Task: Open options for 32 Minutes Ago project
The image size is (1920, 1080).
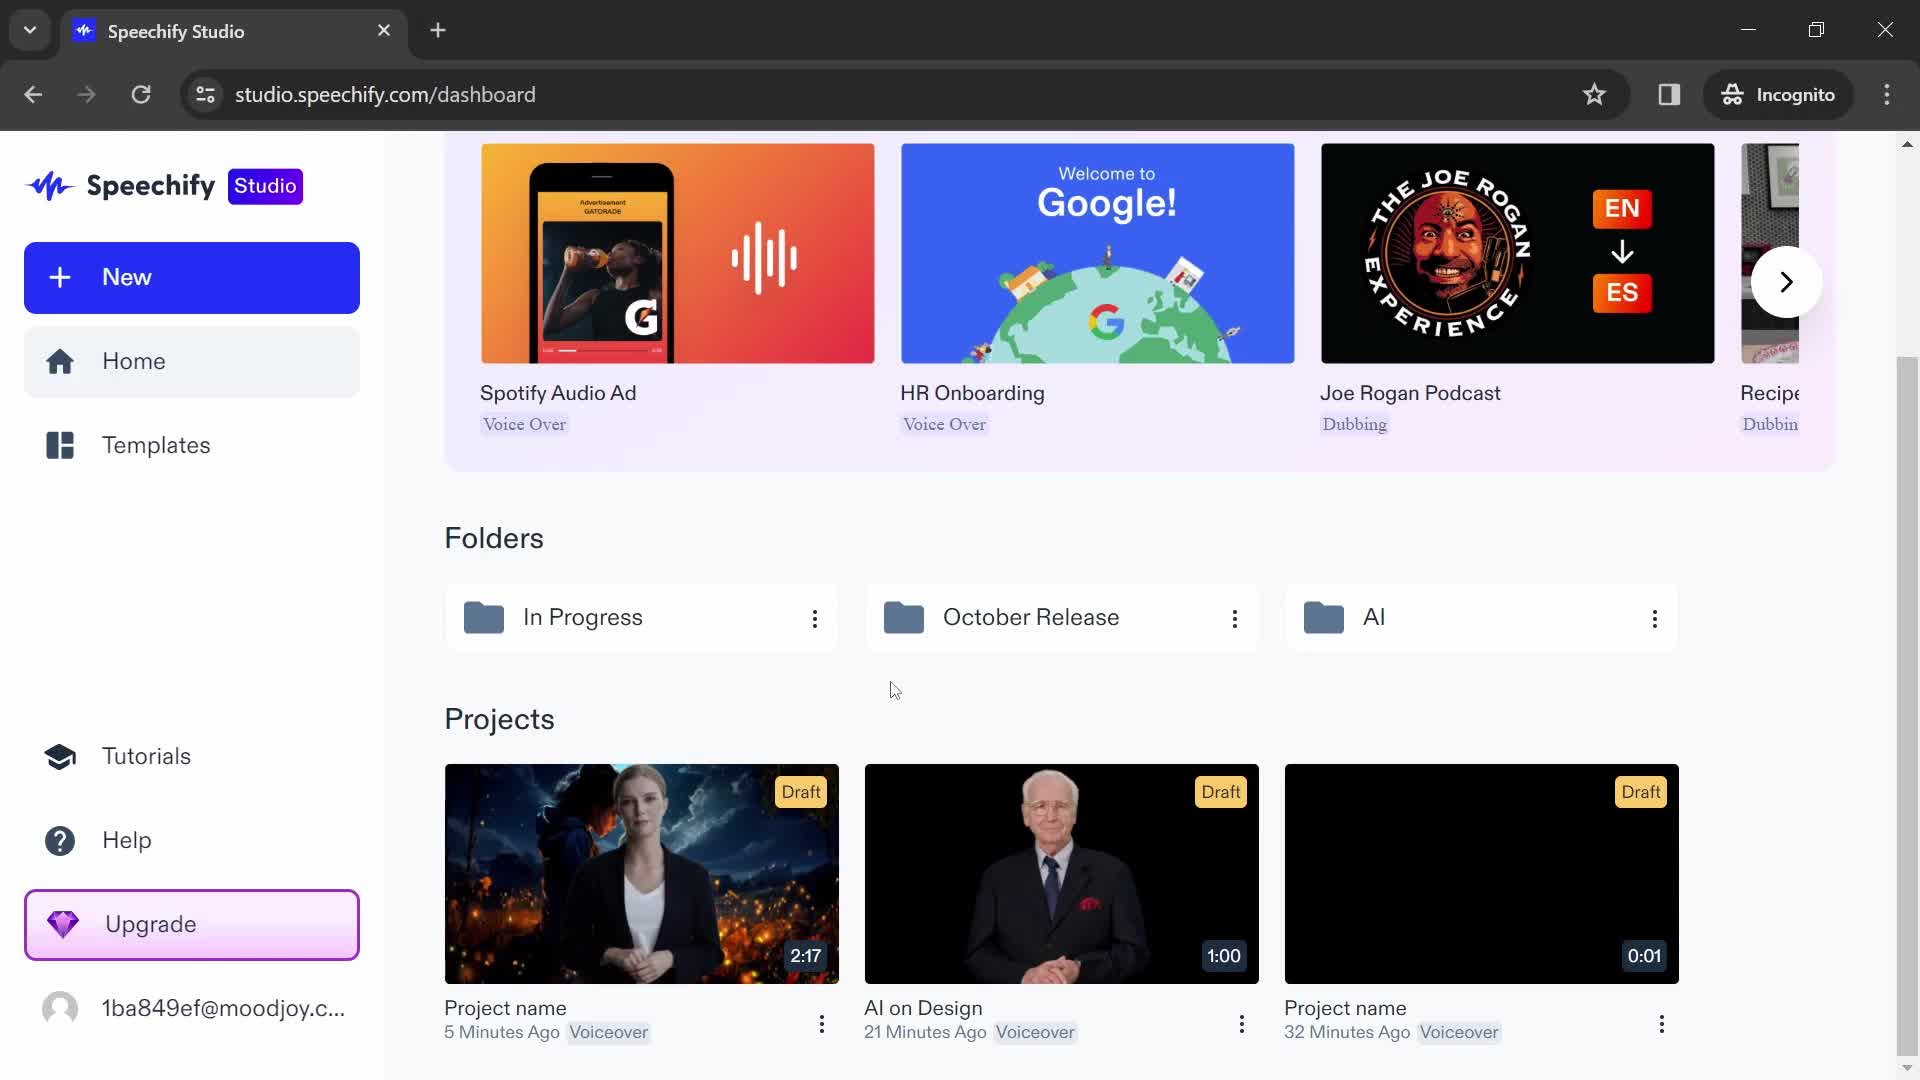Action: (x=1662, y=1023)
